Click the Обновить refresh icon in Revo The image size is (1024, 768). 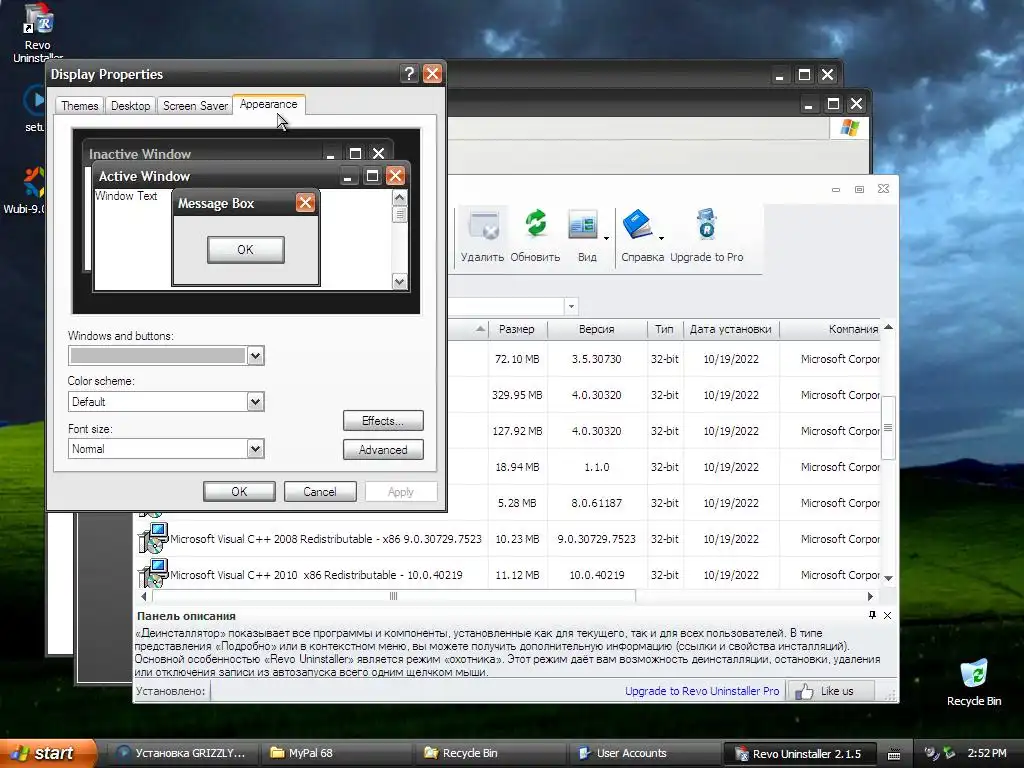536,223
